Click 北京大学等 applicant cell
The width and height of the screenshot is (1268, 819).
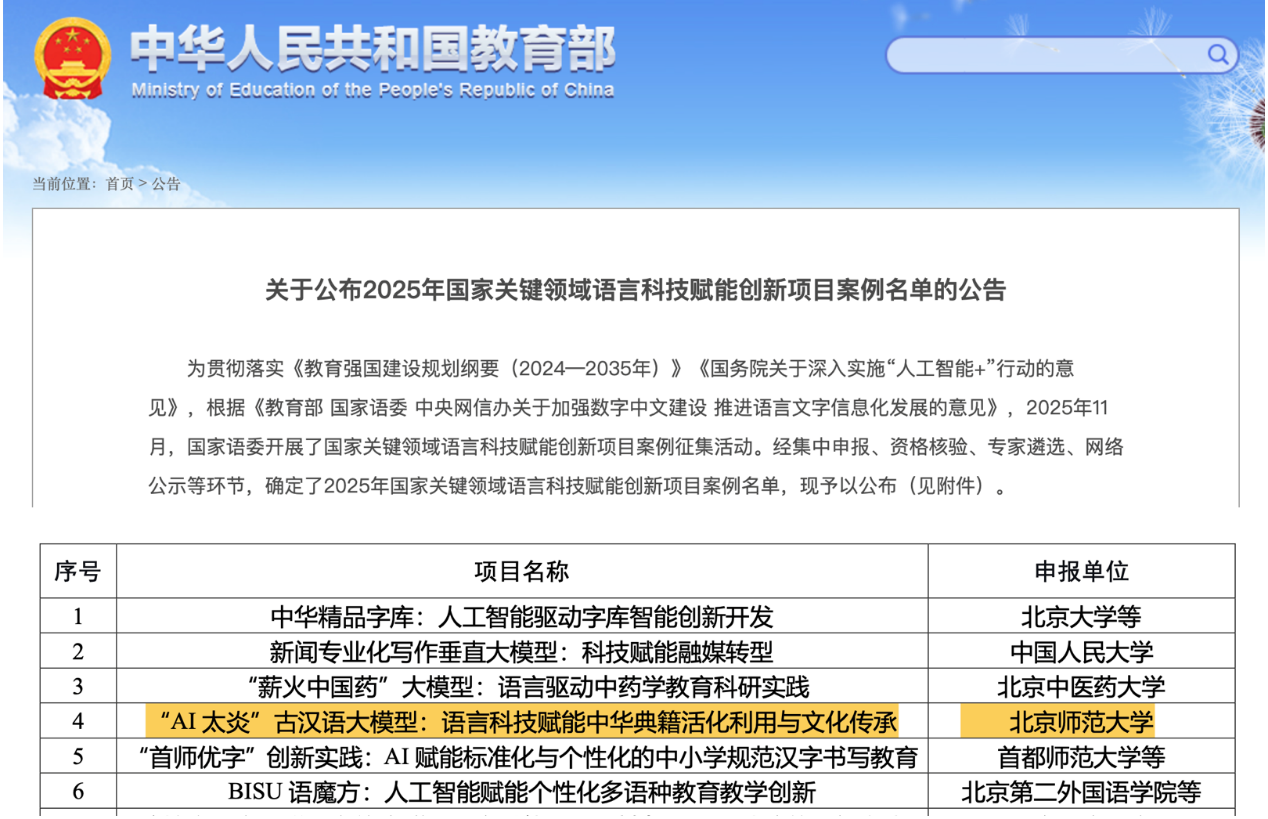[1081, 617]
